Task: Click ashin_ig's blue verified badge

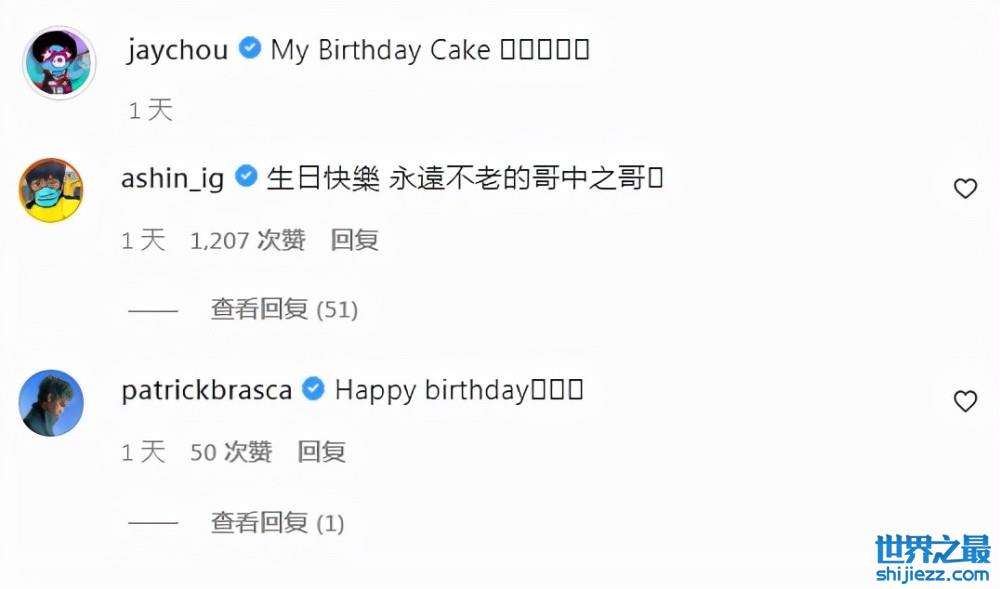Action: coord(246,176)
